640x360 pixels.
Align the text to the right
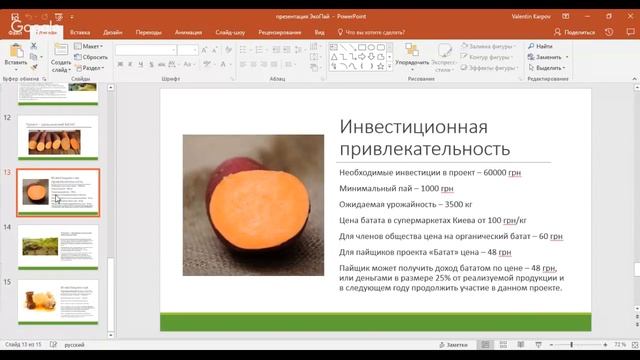click(x=264, y=64)
